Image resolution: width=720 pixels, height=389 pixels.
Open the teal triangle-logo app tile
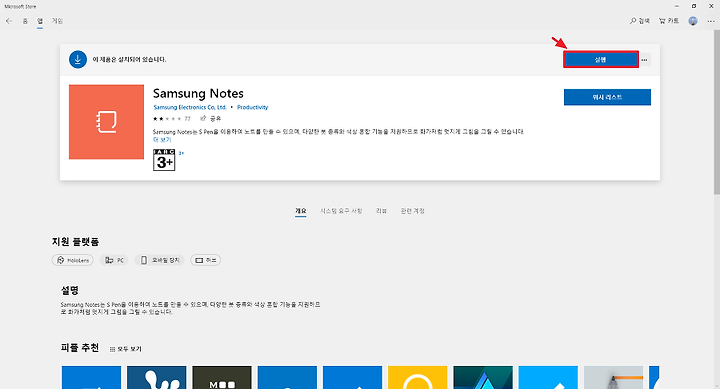(483, 378)
